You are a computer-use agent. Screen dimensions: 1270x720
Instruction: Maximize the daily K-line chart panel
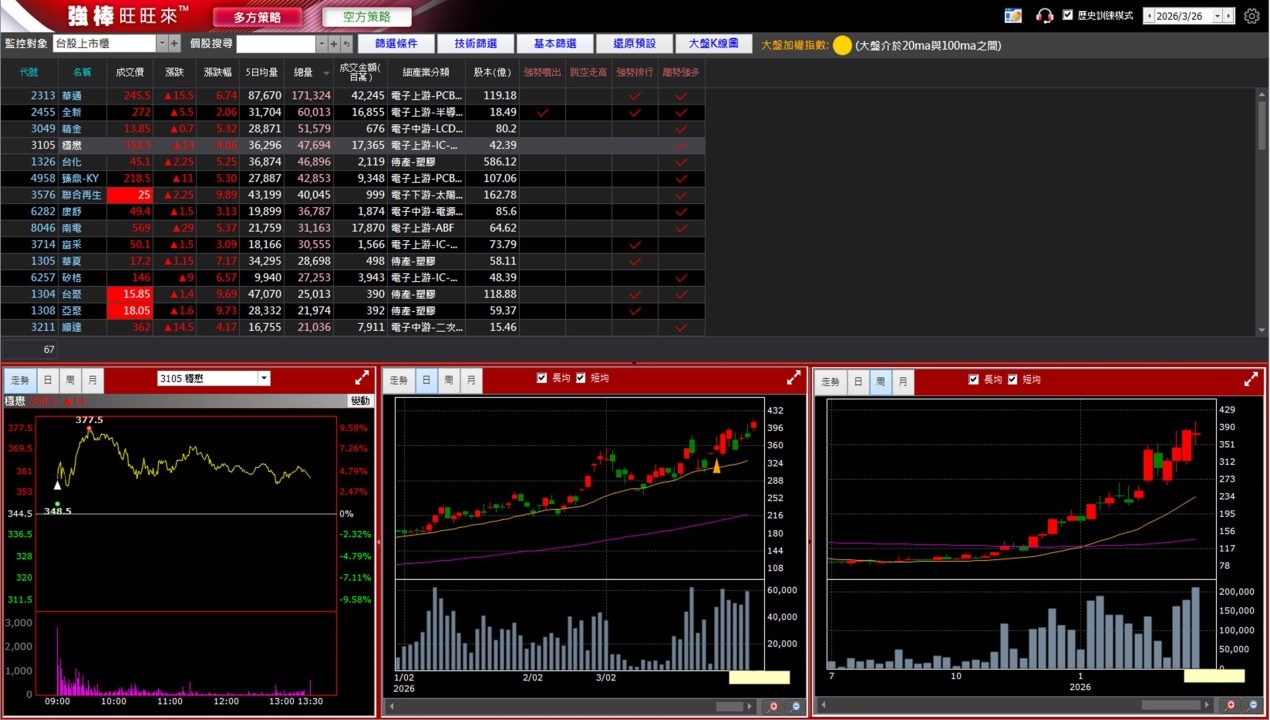794,378
